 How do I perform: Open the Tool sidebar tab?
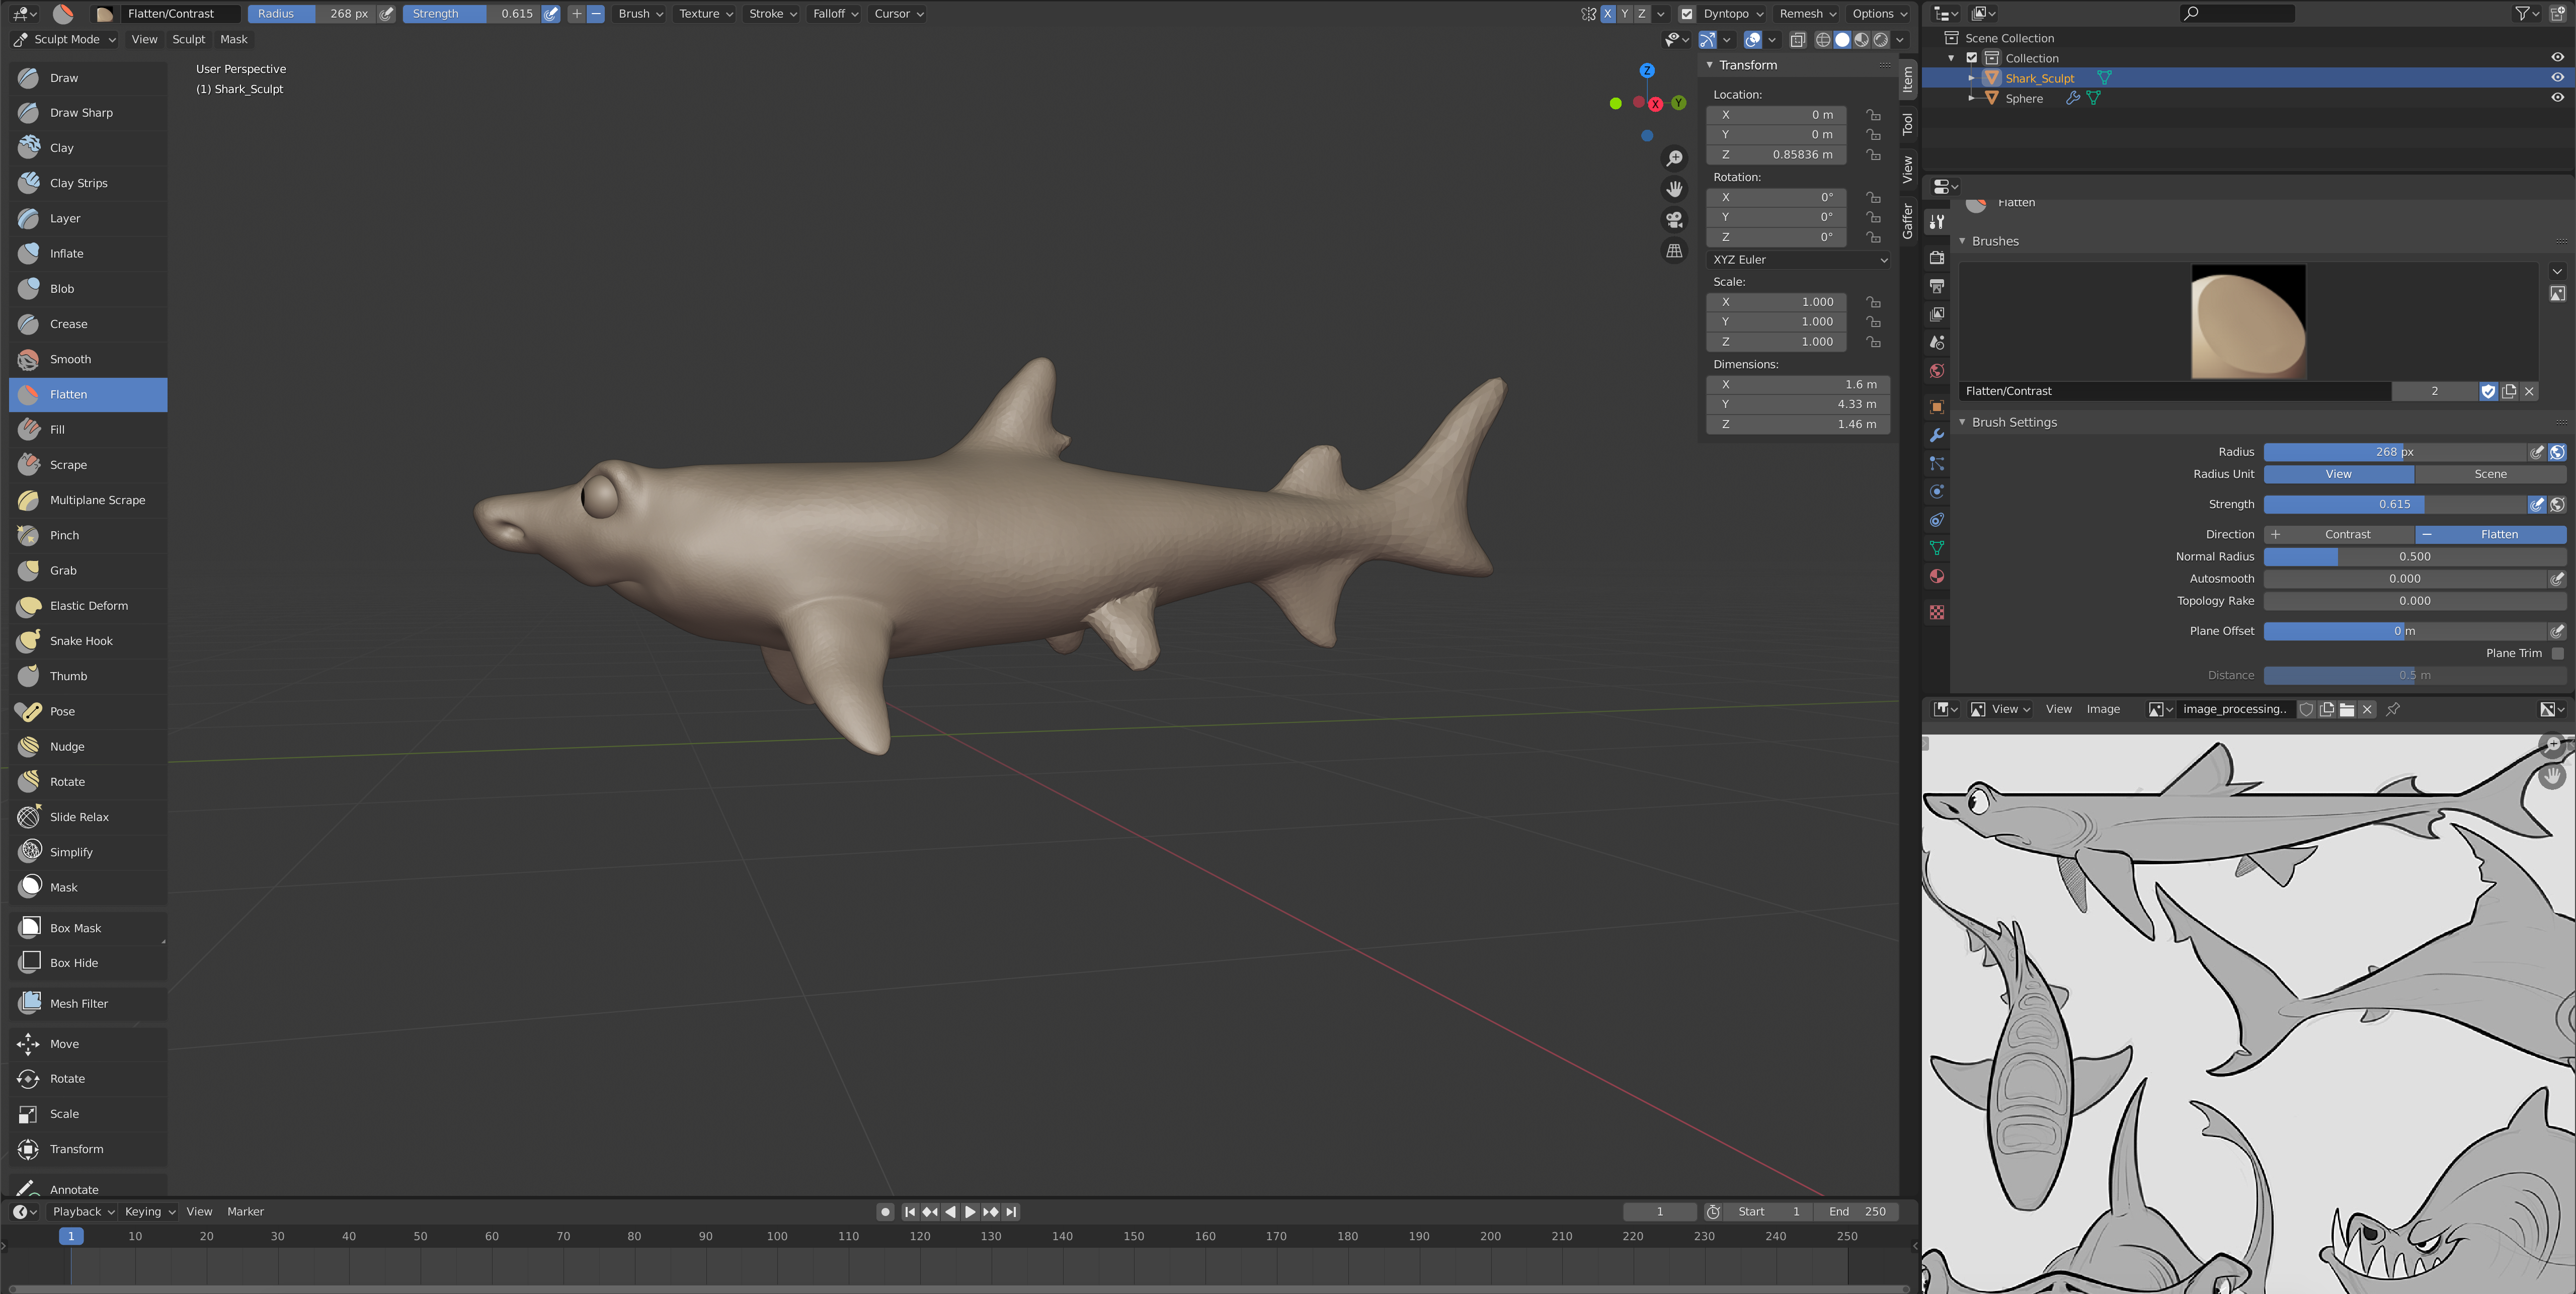[x=1907, y=124]
